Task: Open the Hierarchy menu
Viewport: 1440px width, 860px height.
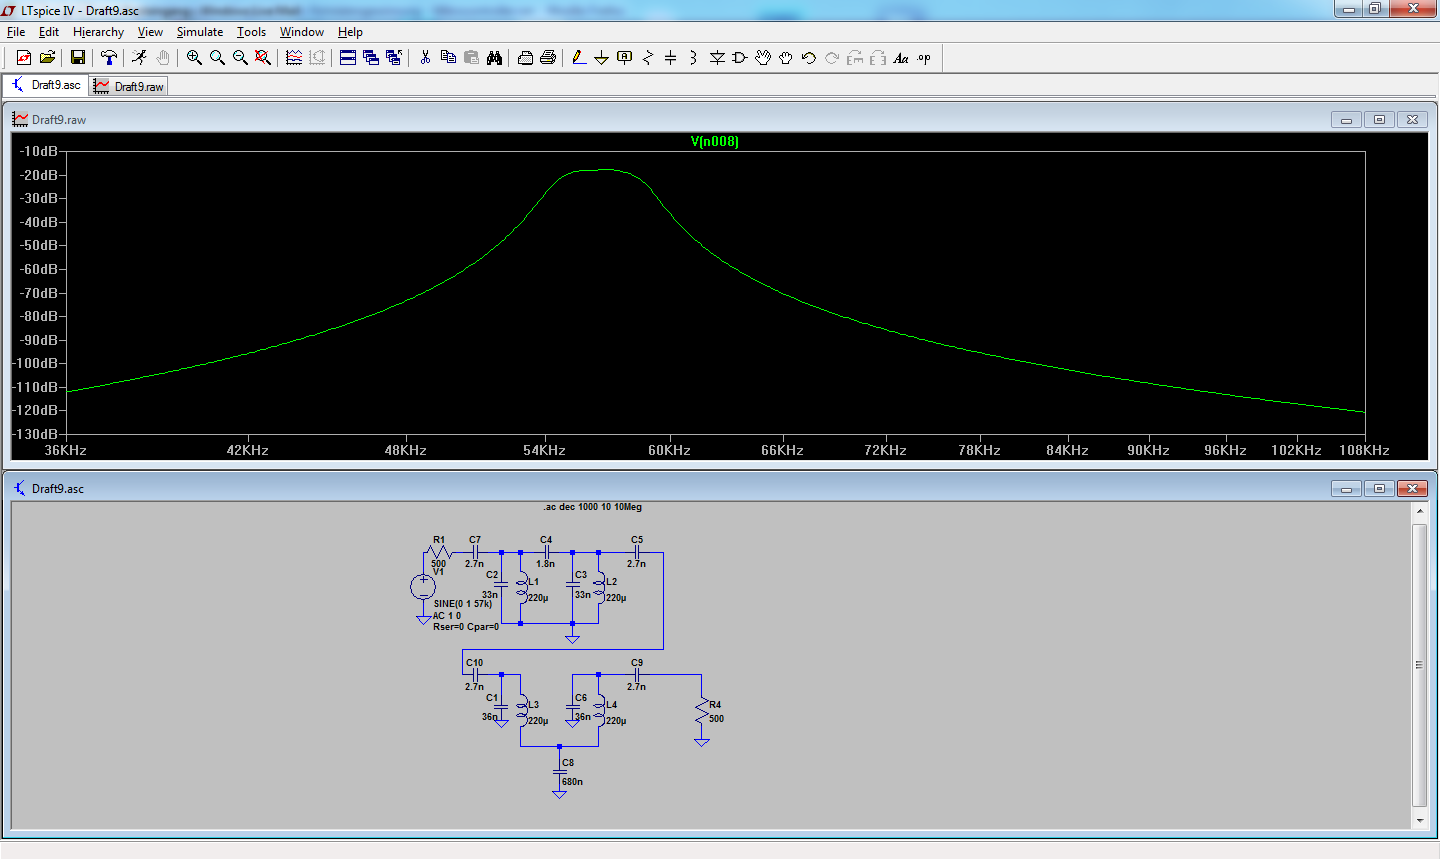Action: coord(98,32)
